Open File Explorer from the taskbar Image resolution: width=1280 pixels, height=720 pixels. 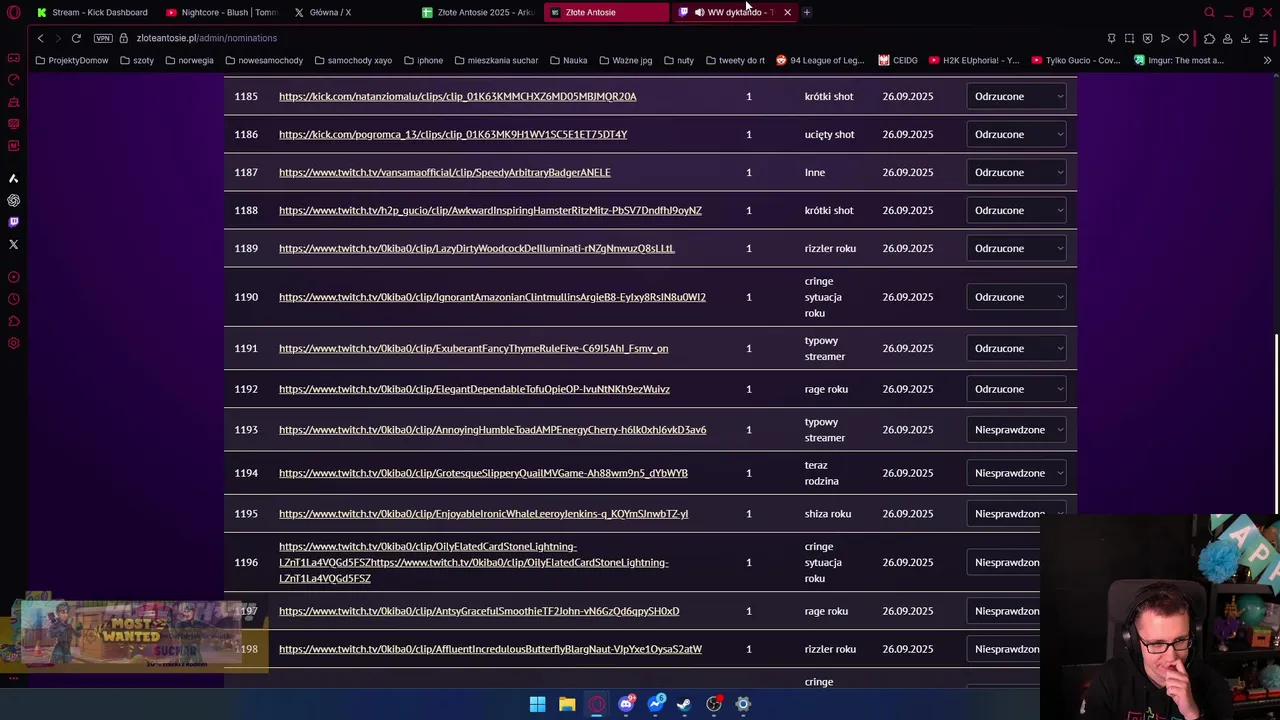pos(567,704)
